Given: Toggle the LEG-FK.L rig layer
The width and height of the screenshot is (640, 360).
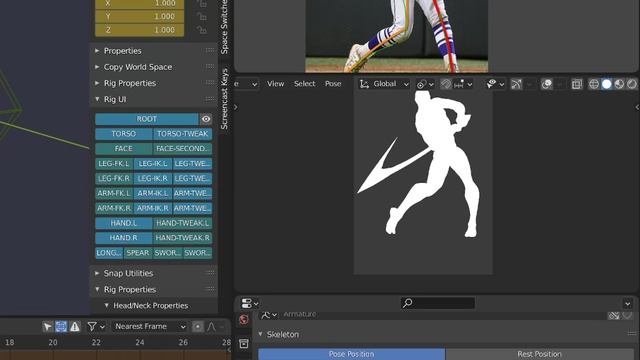Looking at the screenshot, I should [114, 163].
